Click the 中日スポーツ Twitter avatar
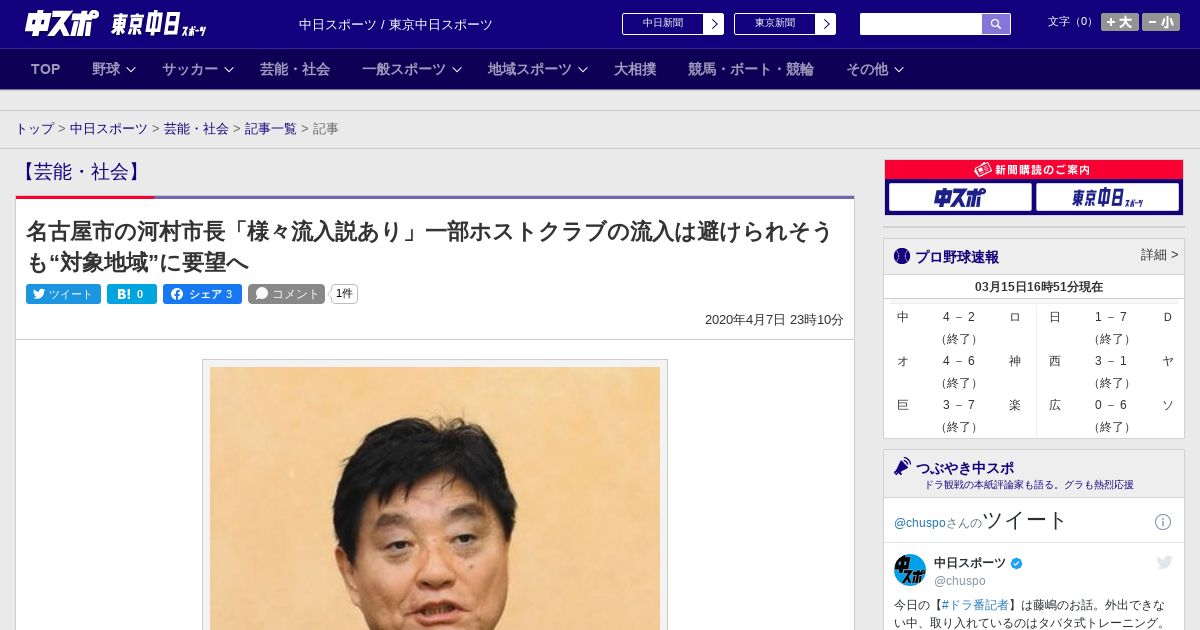Screen dimensions: 1200x630 [x=910, y=570]
